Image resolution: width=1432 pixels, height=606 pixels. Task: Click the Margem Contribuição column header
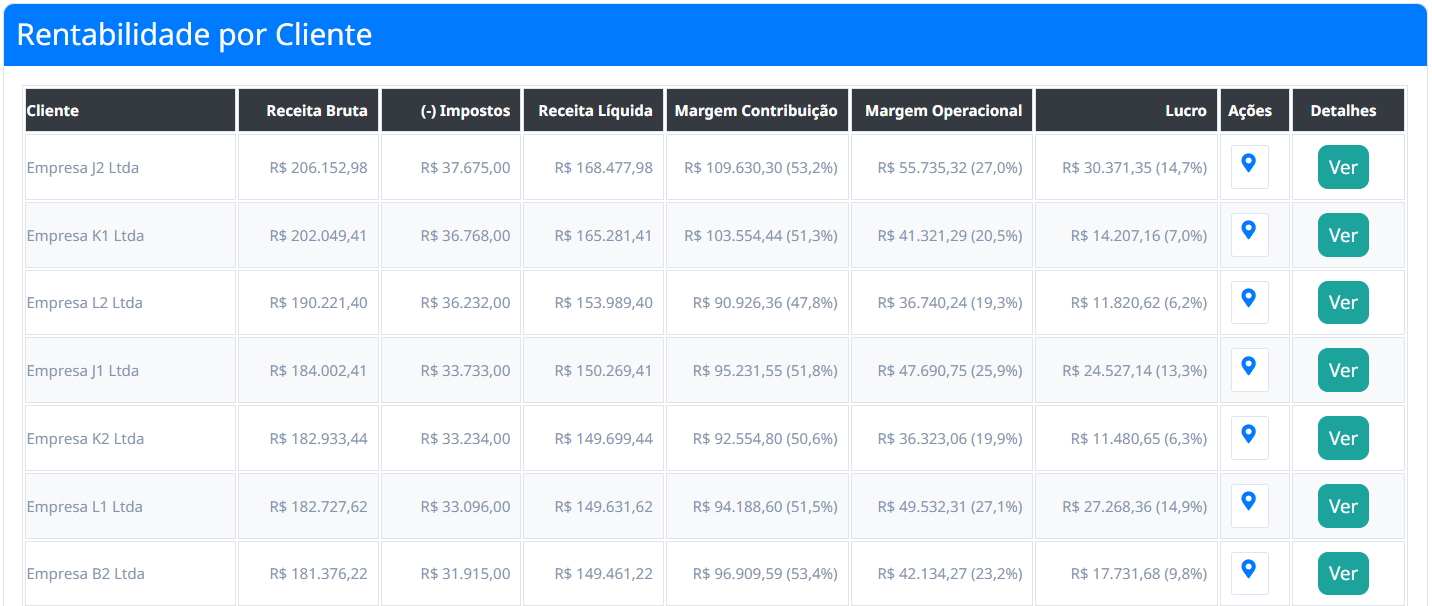757,110
